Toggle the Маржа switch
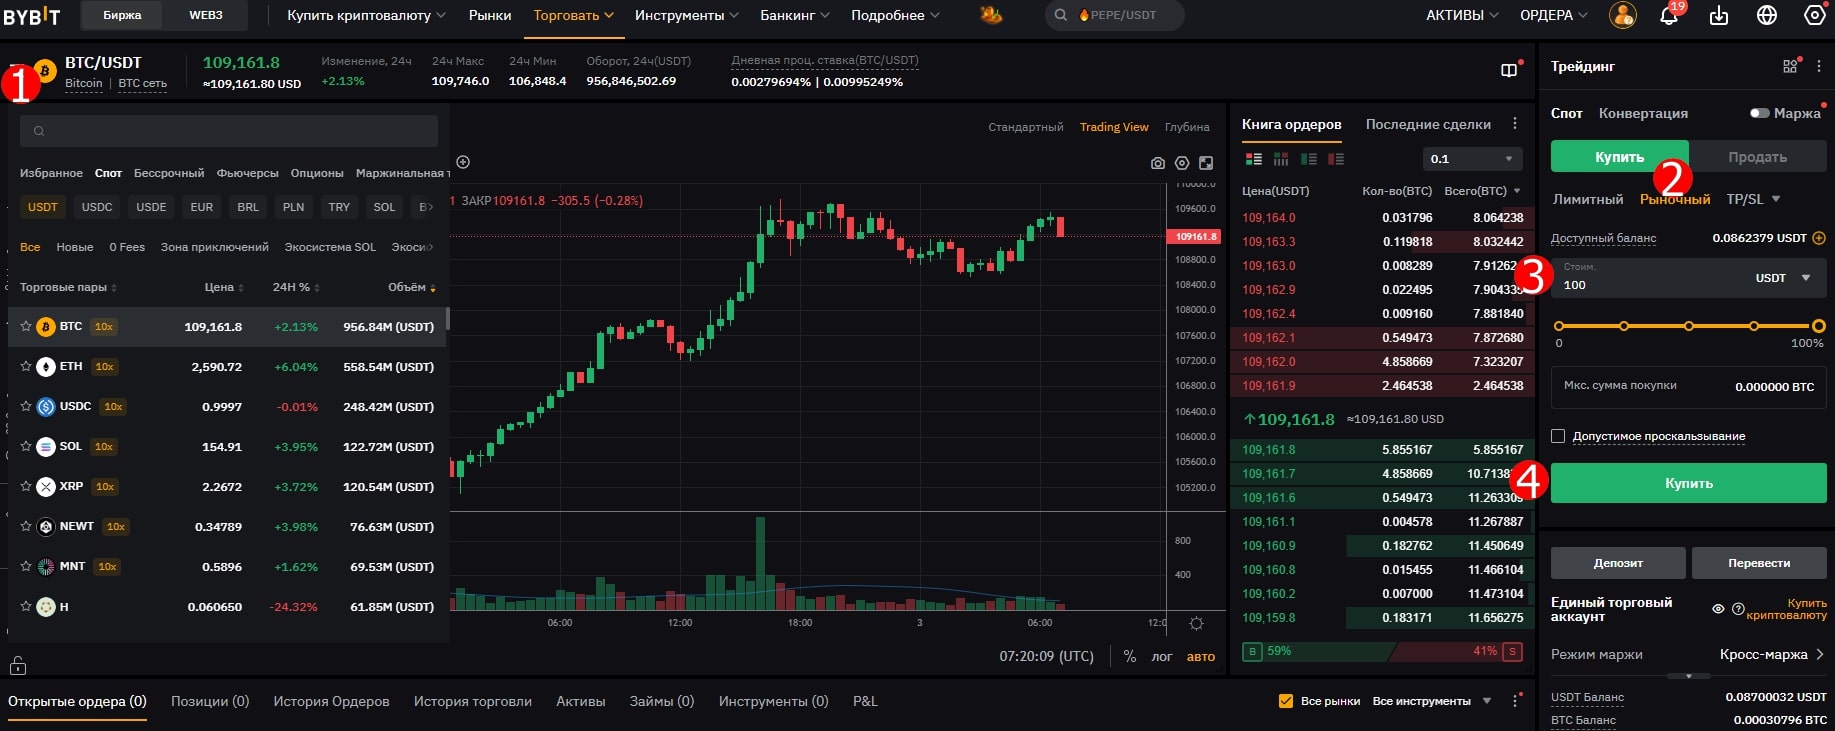This screenshot has height=731, width=1835. click(1760, 113)
